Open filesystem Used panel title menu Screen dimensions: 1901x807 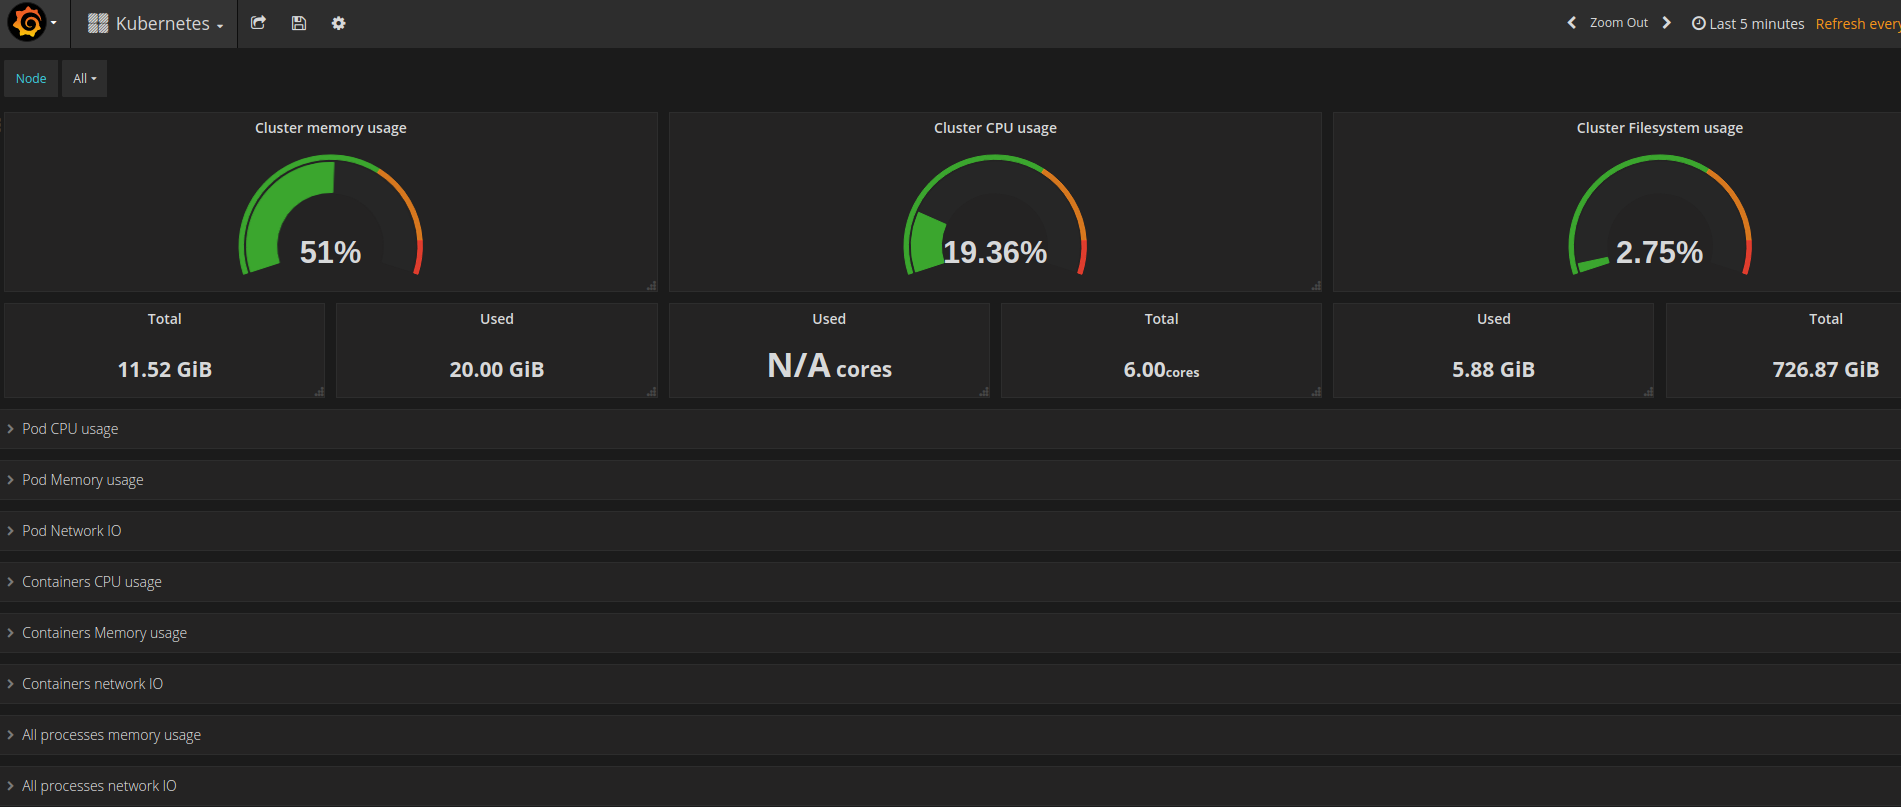(x=1494, y=319)
